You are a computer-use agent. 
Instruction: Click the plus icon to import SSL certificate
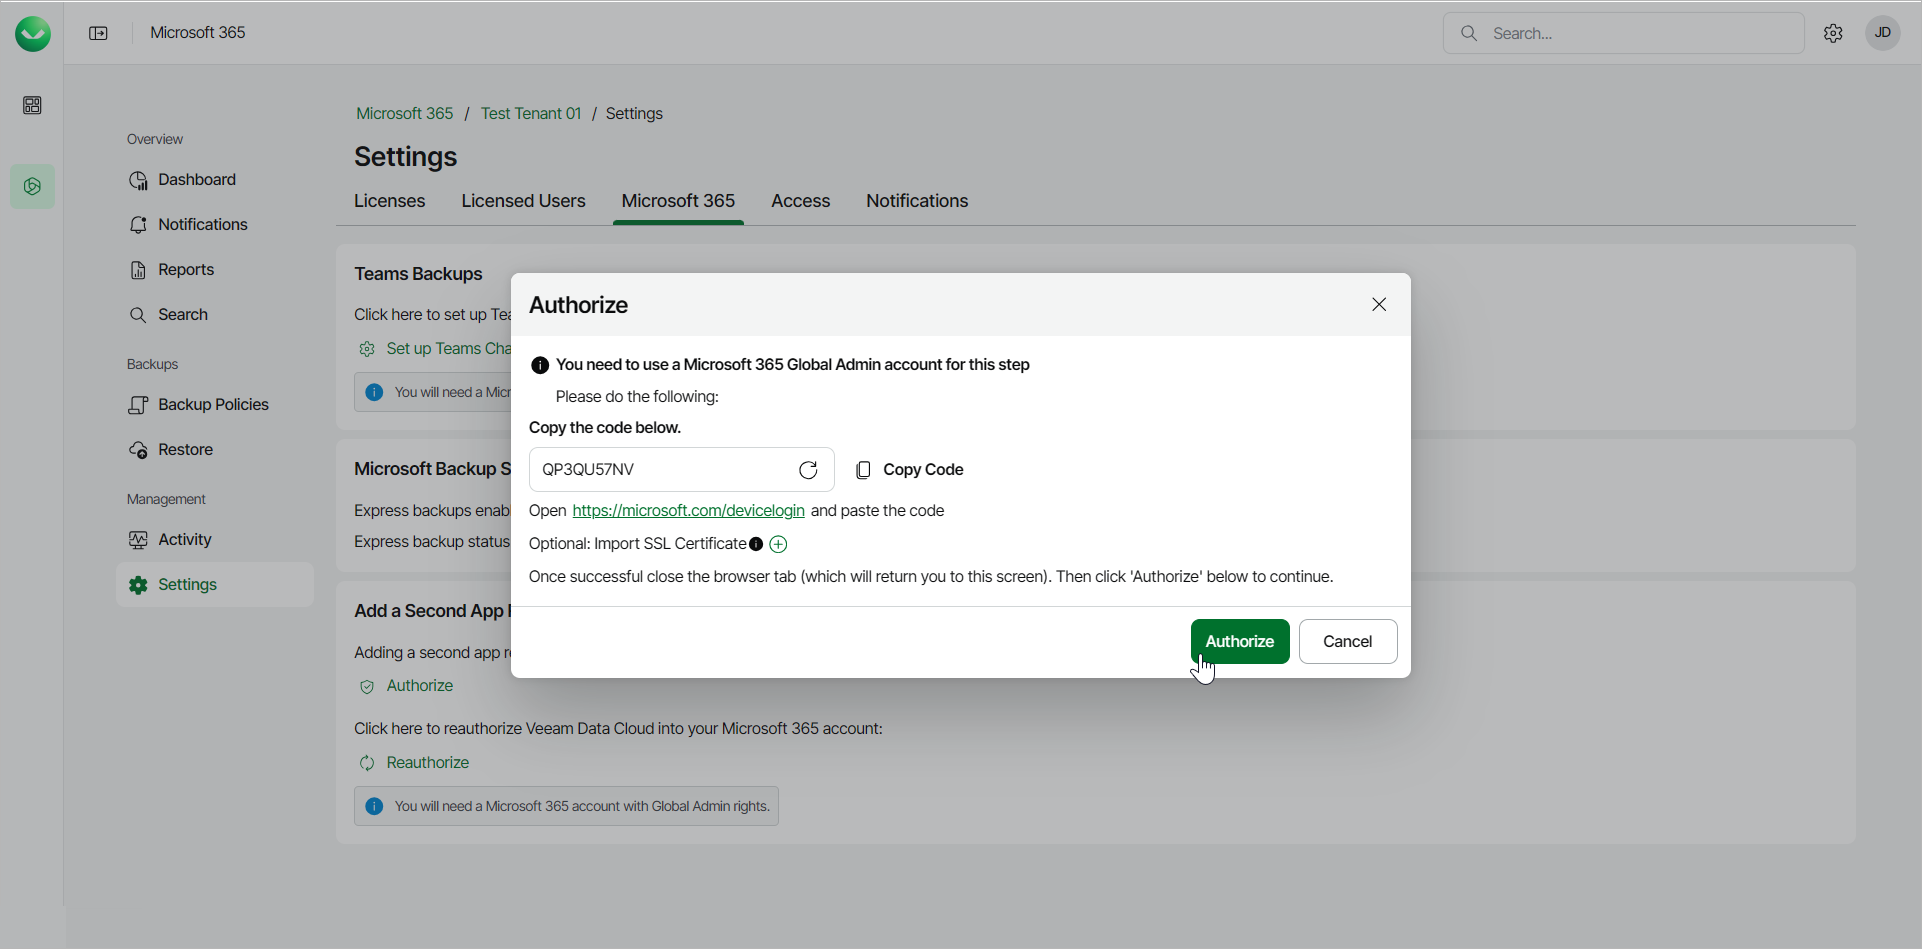(779, 544)
